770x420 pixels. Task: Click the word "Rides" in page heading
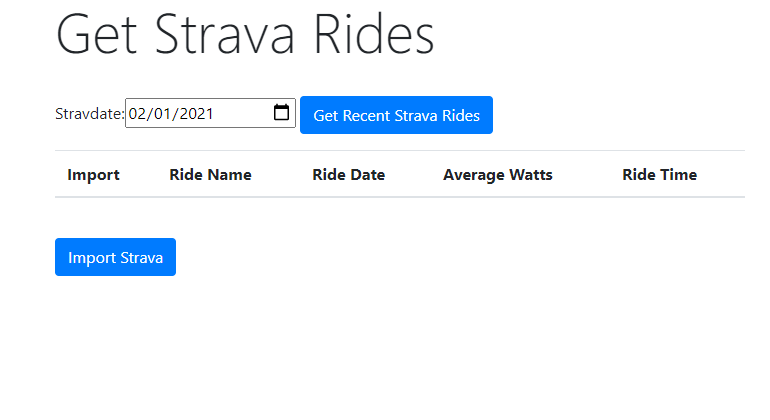(374, 36)
